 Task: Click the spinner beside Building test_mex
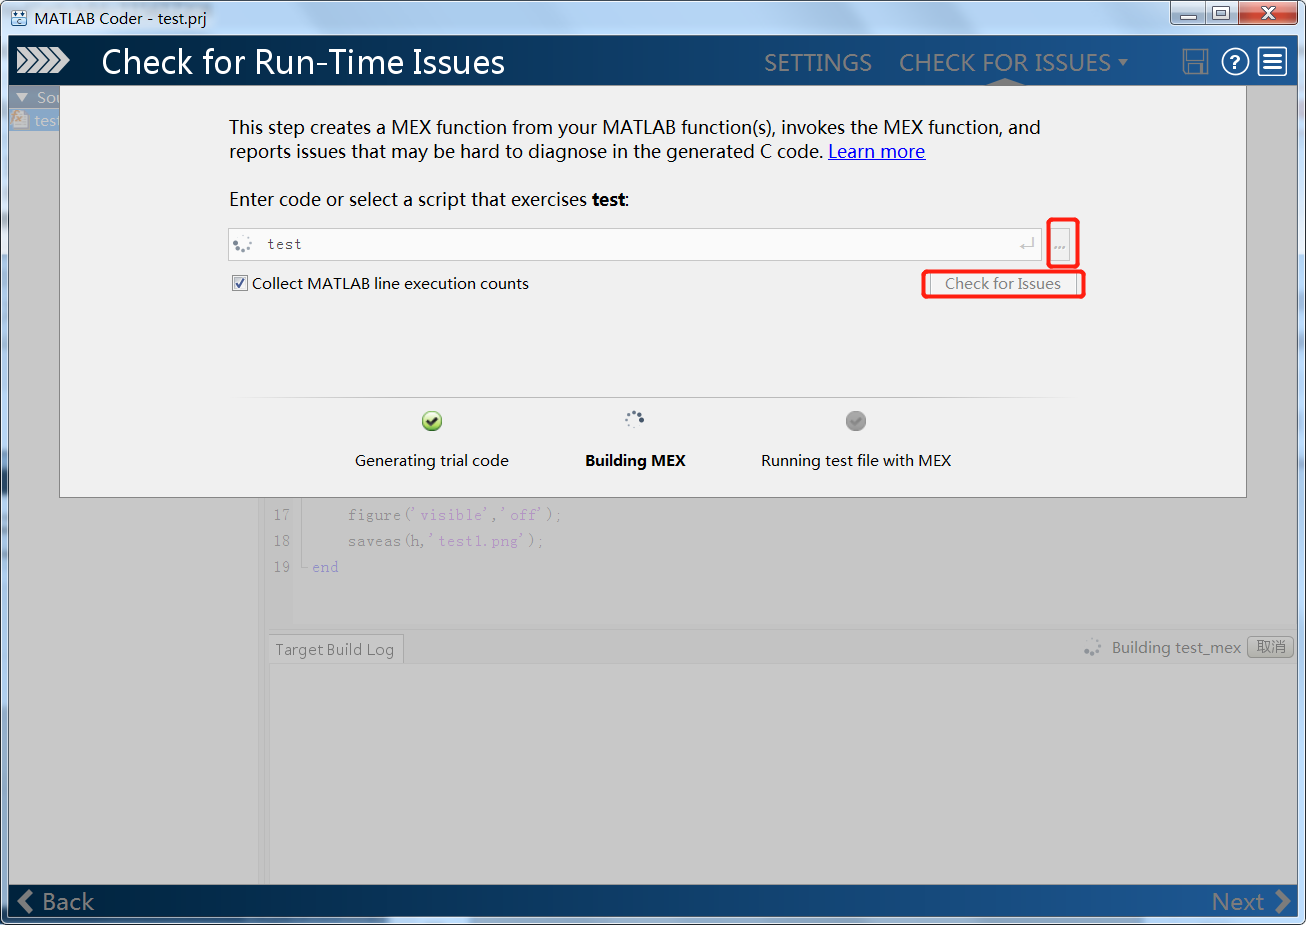click(1092, 648)
